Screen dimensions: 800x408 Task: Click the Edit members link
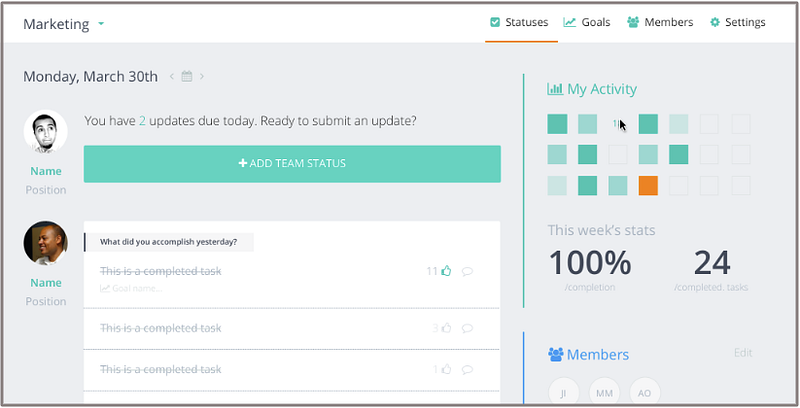742,353
